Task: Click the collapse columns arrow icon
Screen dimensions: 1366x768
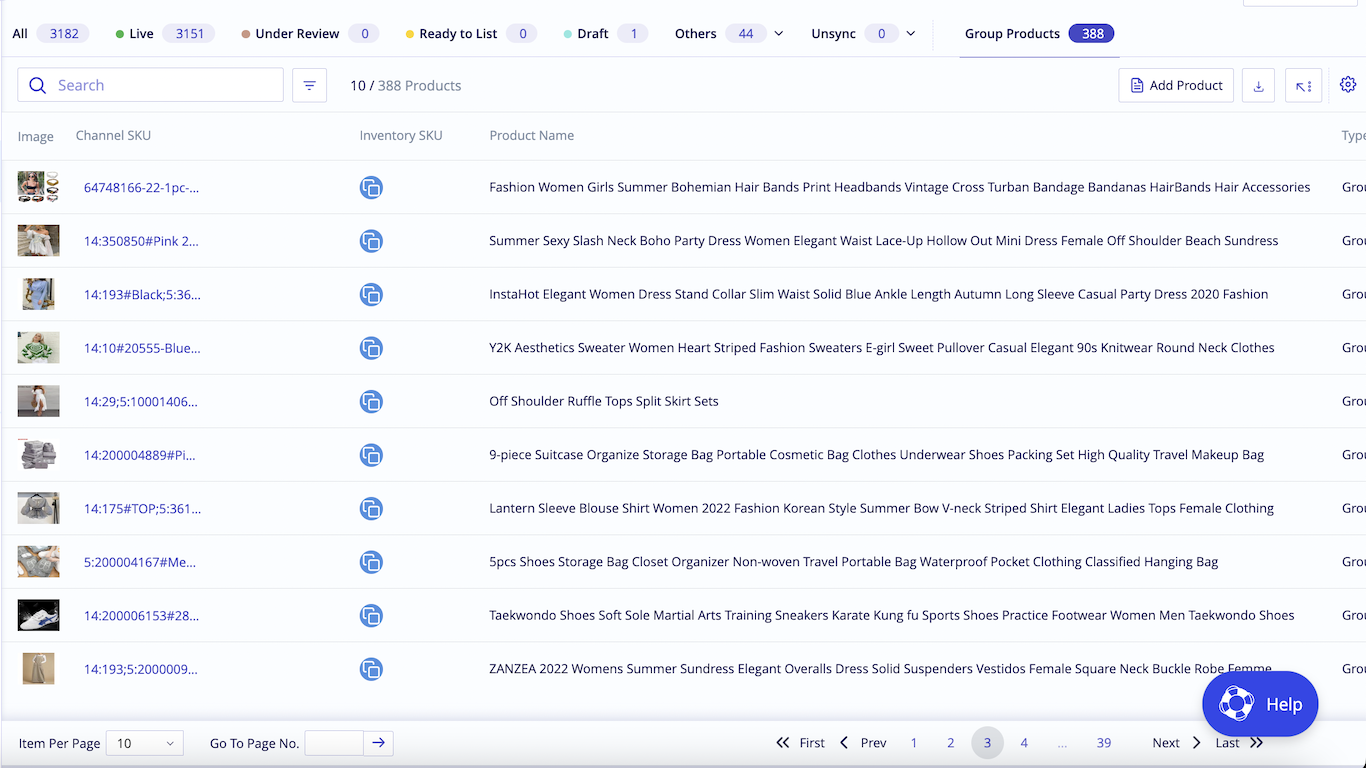Action: pyautogui.click(x=1303, y=86)
